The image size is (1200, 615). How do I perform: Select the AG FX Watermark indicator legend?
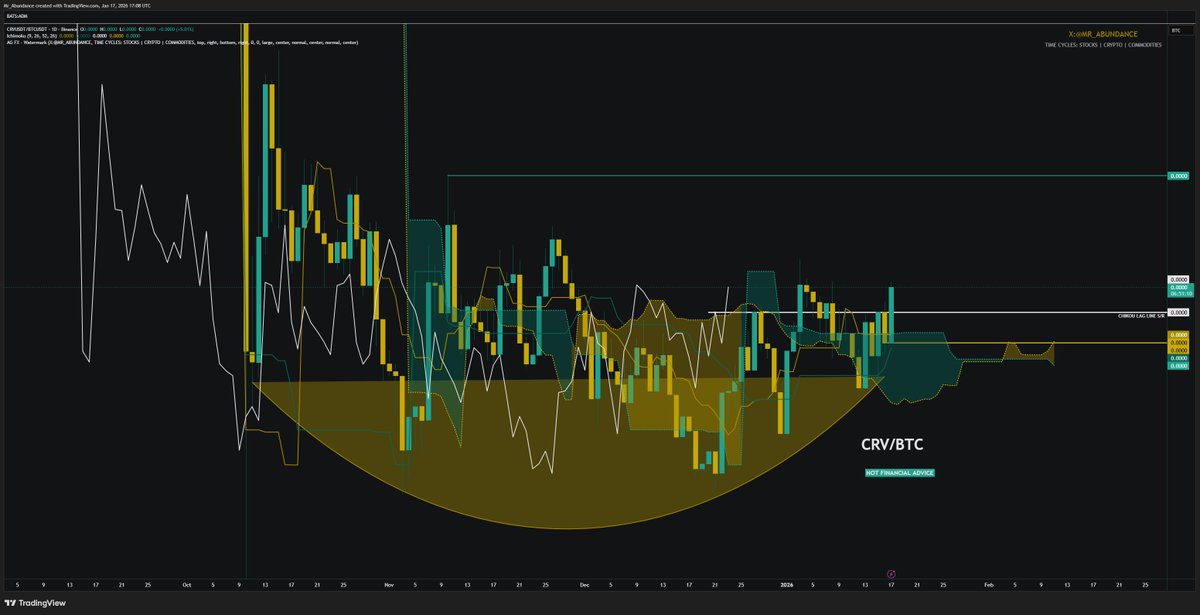pos(100,42)
